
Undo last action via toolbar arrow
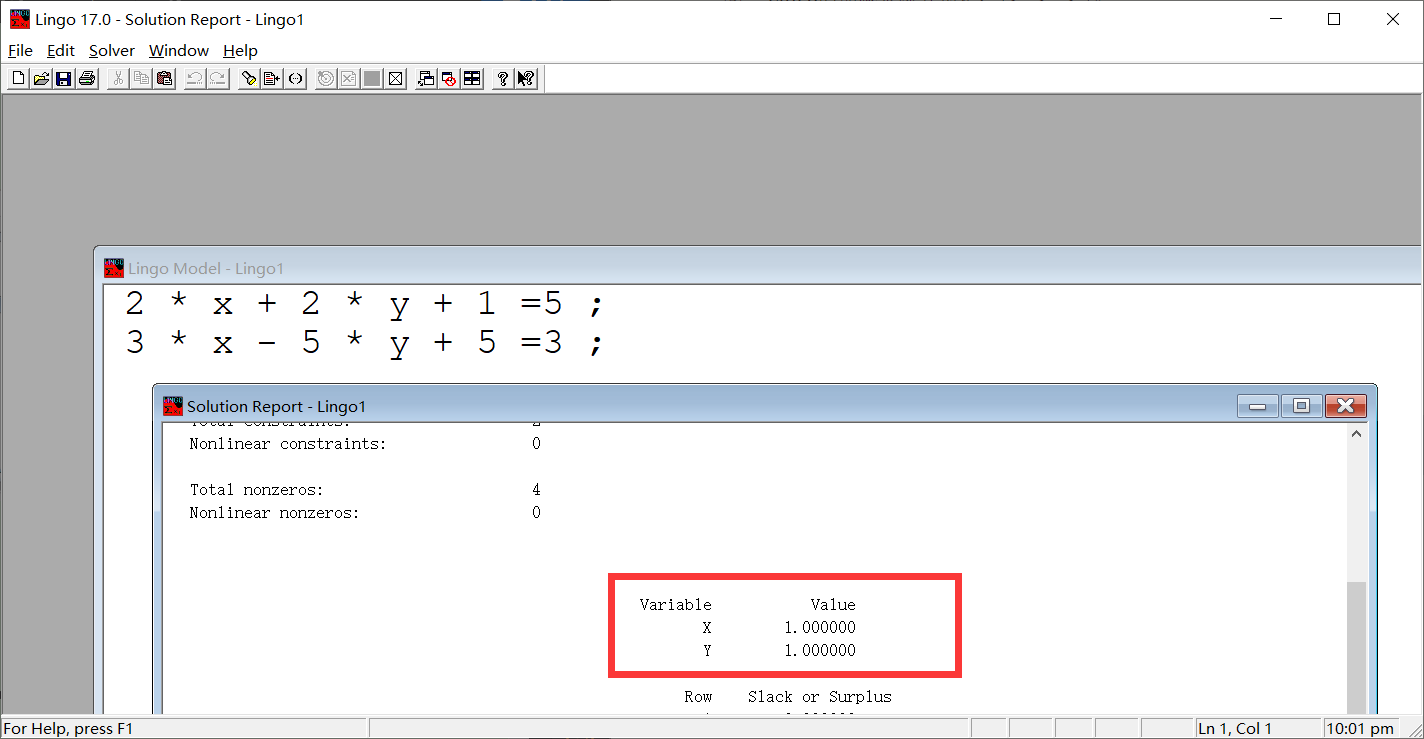point(195,79)
